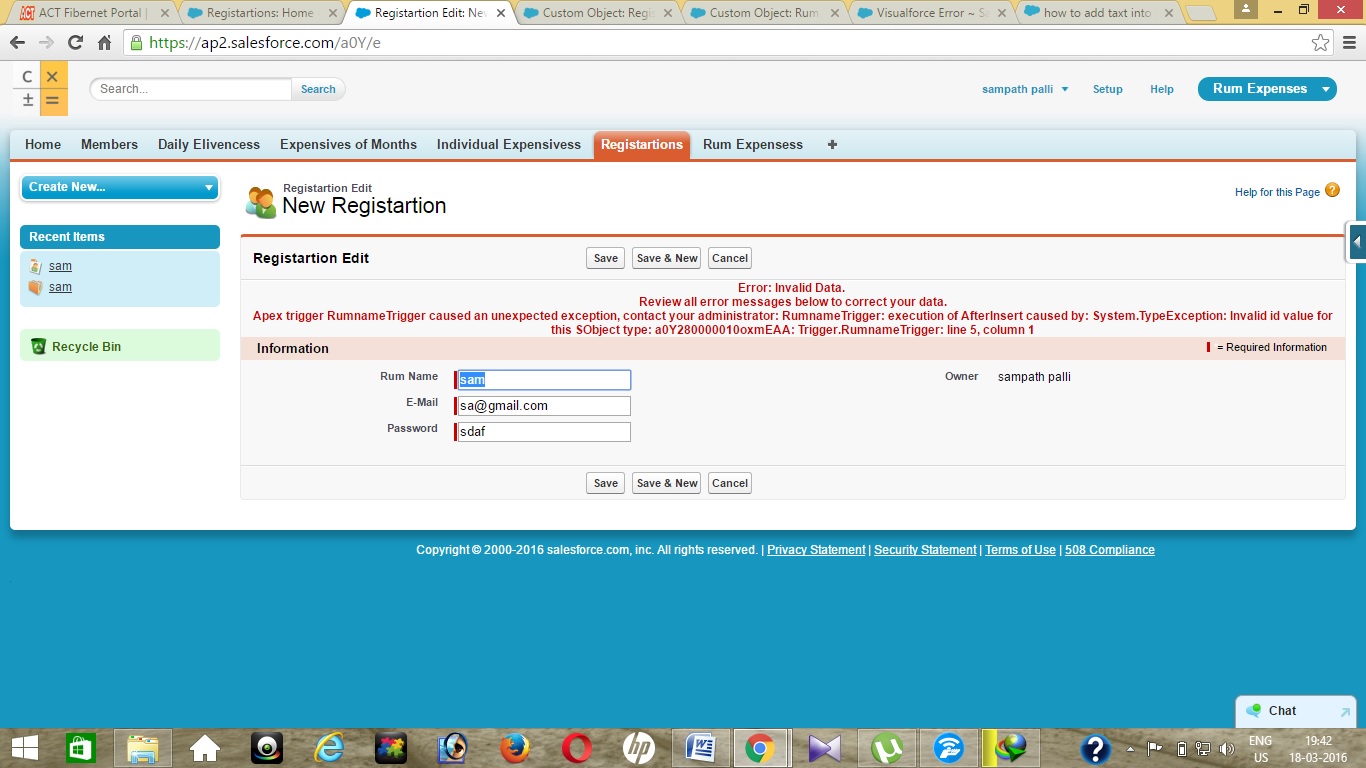This screenshot has height=768, width=1366.
Task: Click the top Save button
Action: point(606,258)
